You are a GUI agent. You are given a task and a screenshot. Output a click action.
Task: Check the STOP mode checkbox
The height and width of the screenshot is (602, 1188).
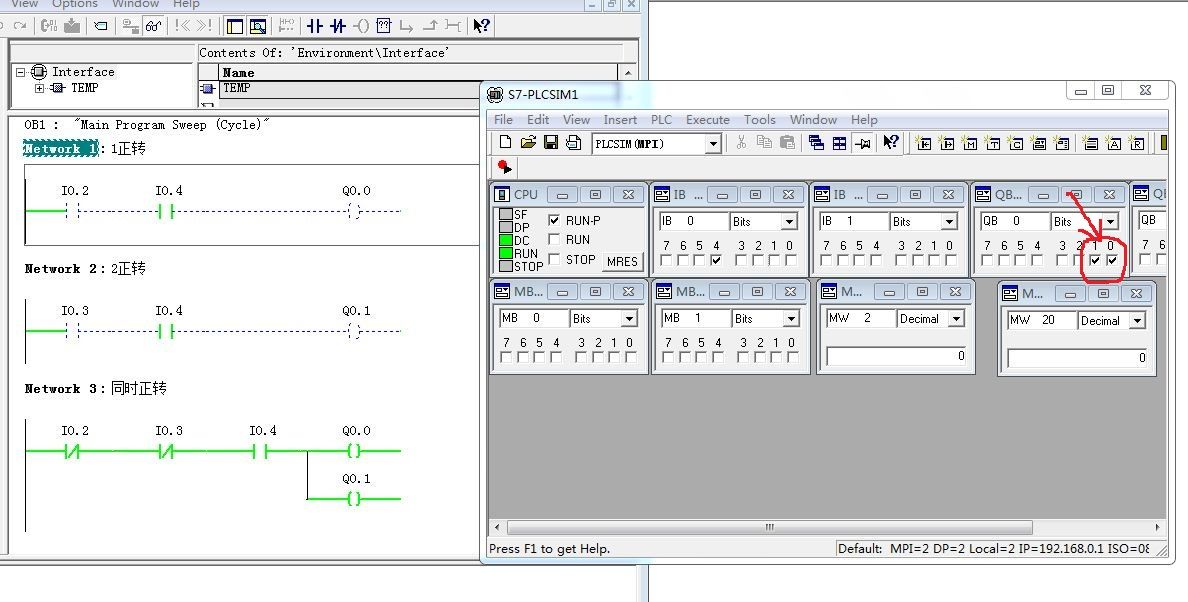point(554,259)
